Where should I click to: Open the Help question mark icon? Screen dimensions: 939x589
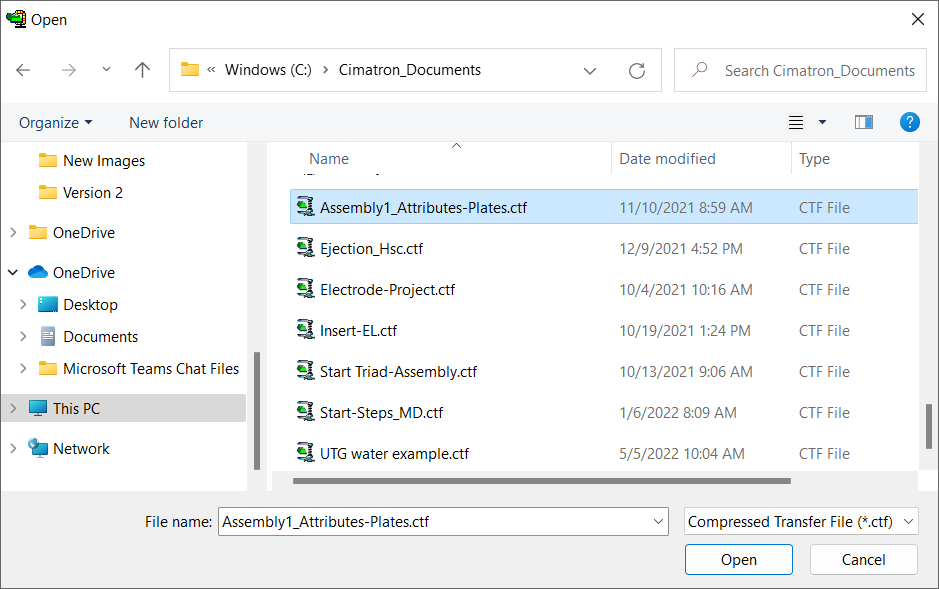(909, 122)
